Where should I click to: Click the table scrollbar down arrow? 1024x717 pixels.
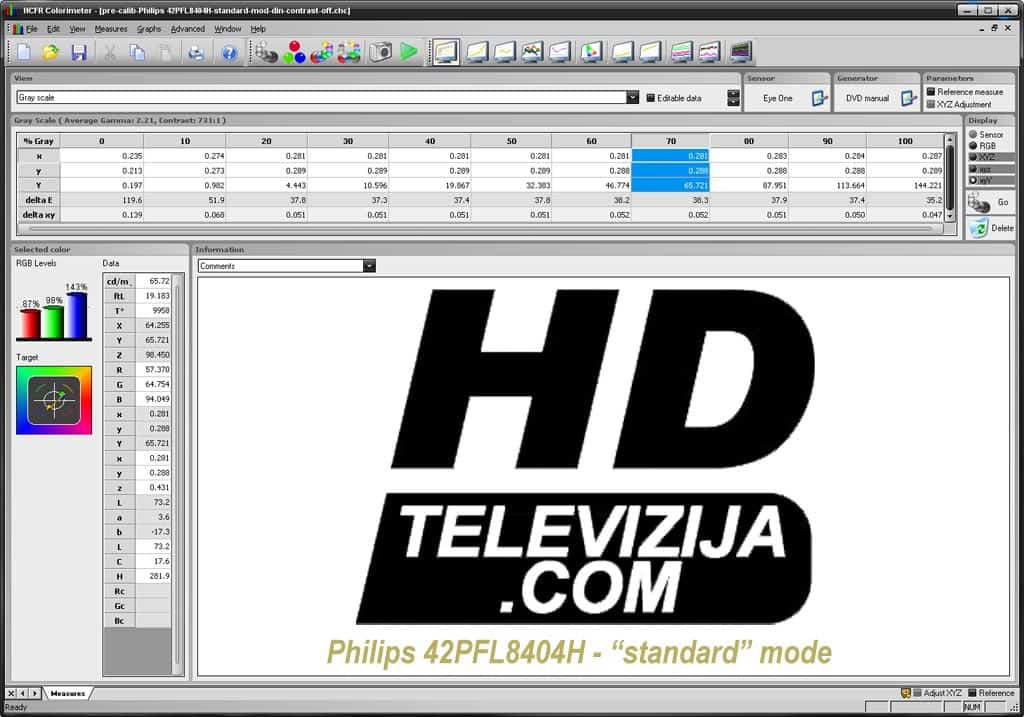click(x=950, y=215)
